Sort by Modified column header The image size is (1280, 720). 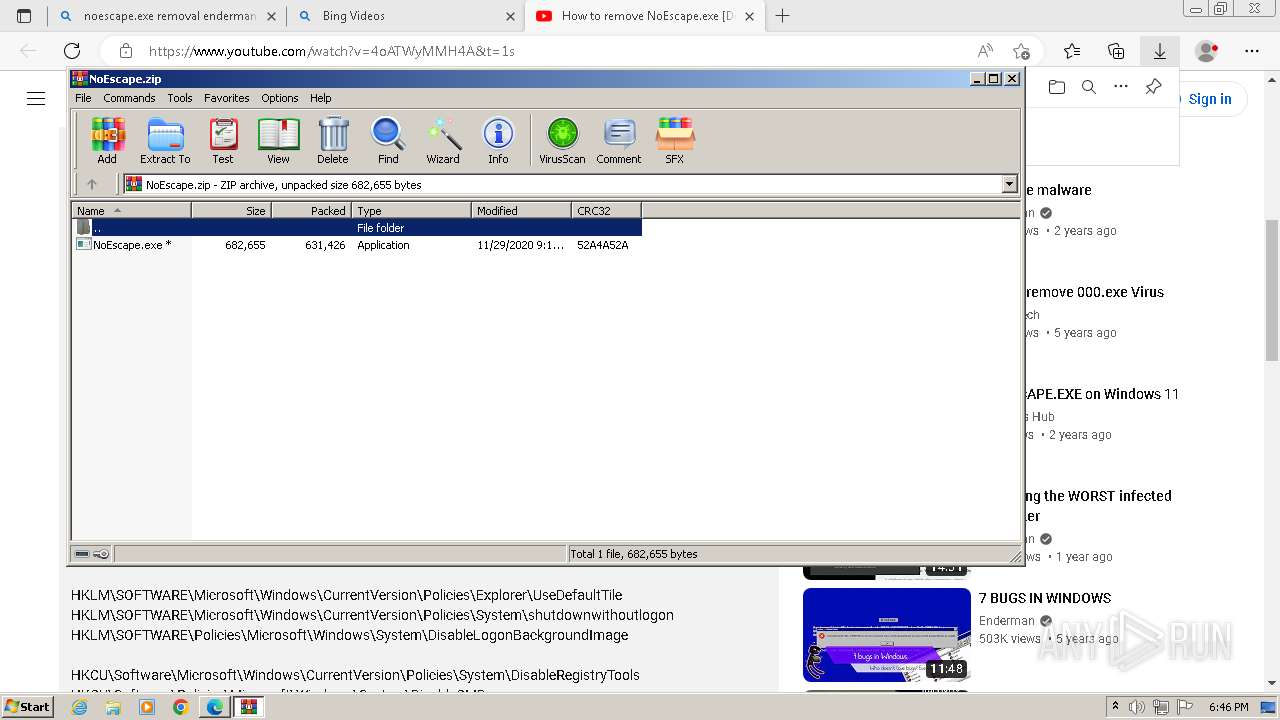[x=521, y=210]
